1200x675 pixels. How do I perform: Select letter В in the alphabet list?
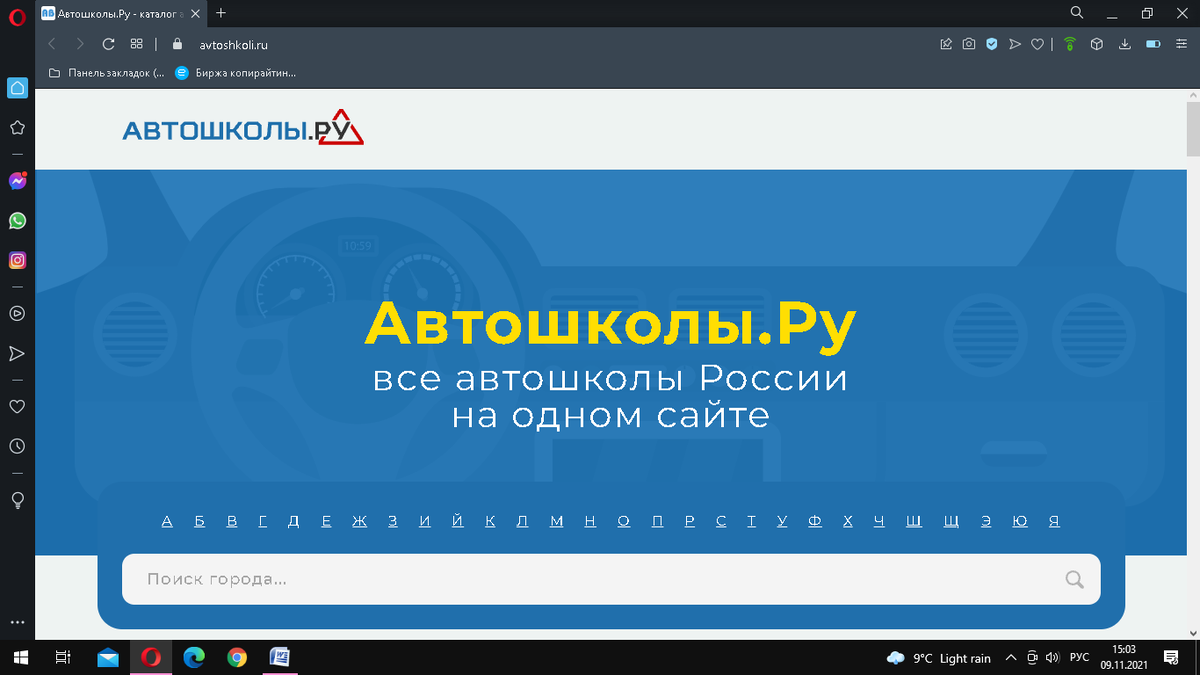click(x=232, y=521)
